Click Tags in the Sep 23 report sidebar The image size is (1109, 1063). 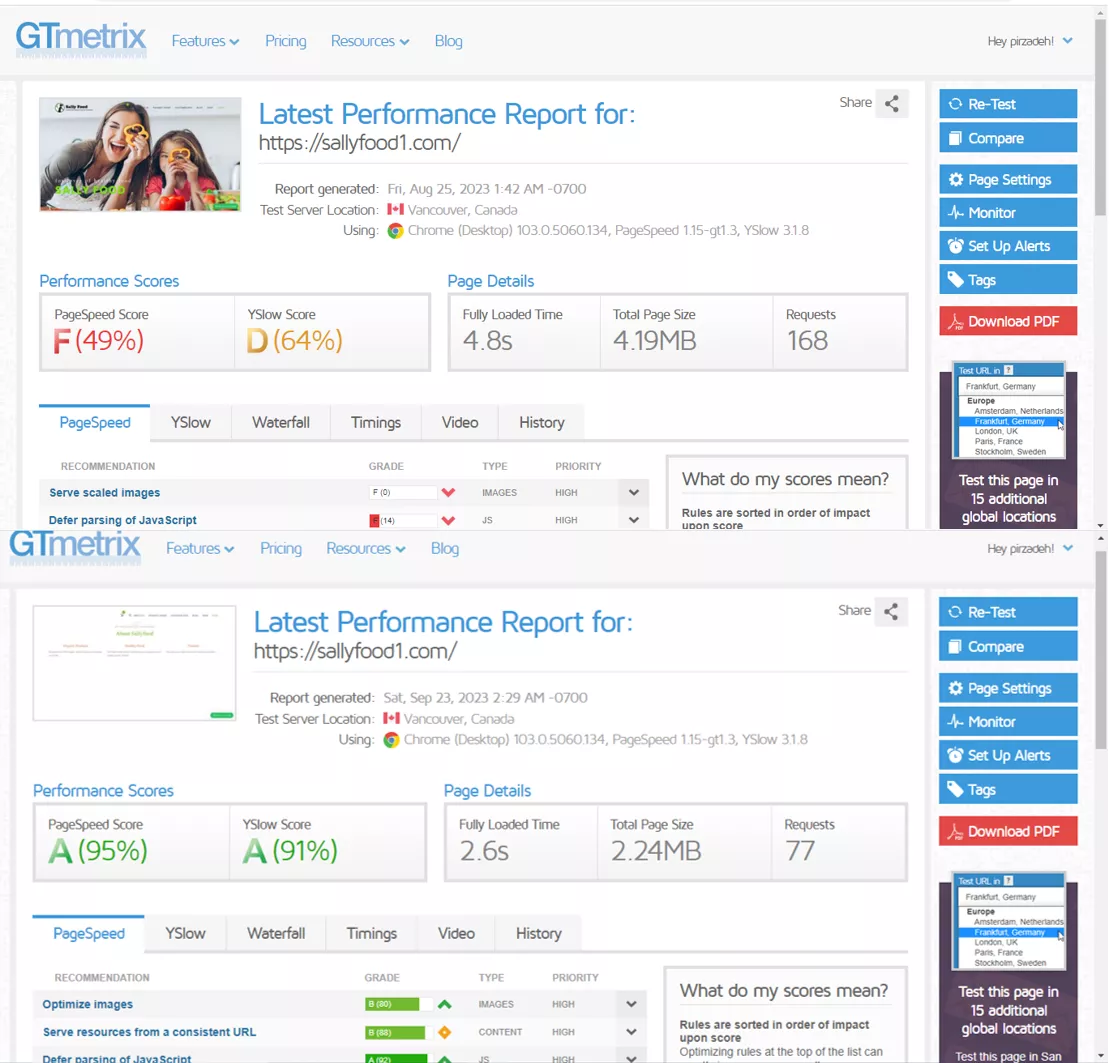(1008, 789)
